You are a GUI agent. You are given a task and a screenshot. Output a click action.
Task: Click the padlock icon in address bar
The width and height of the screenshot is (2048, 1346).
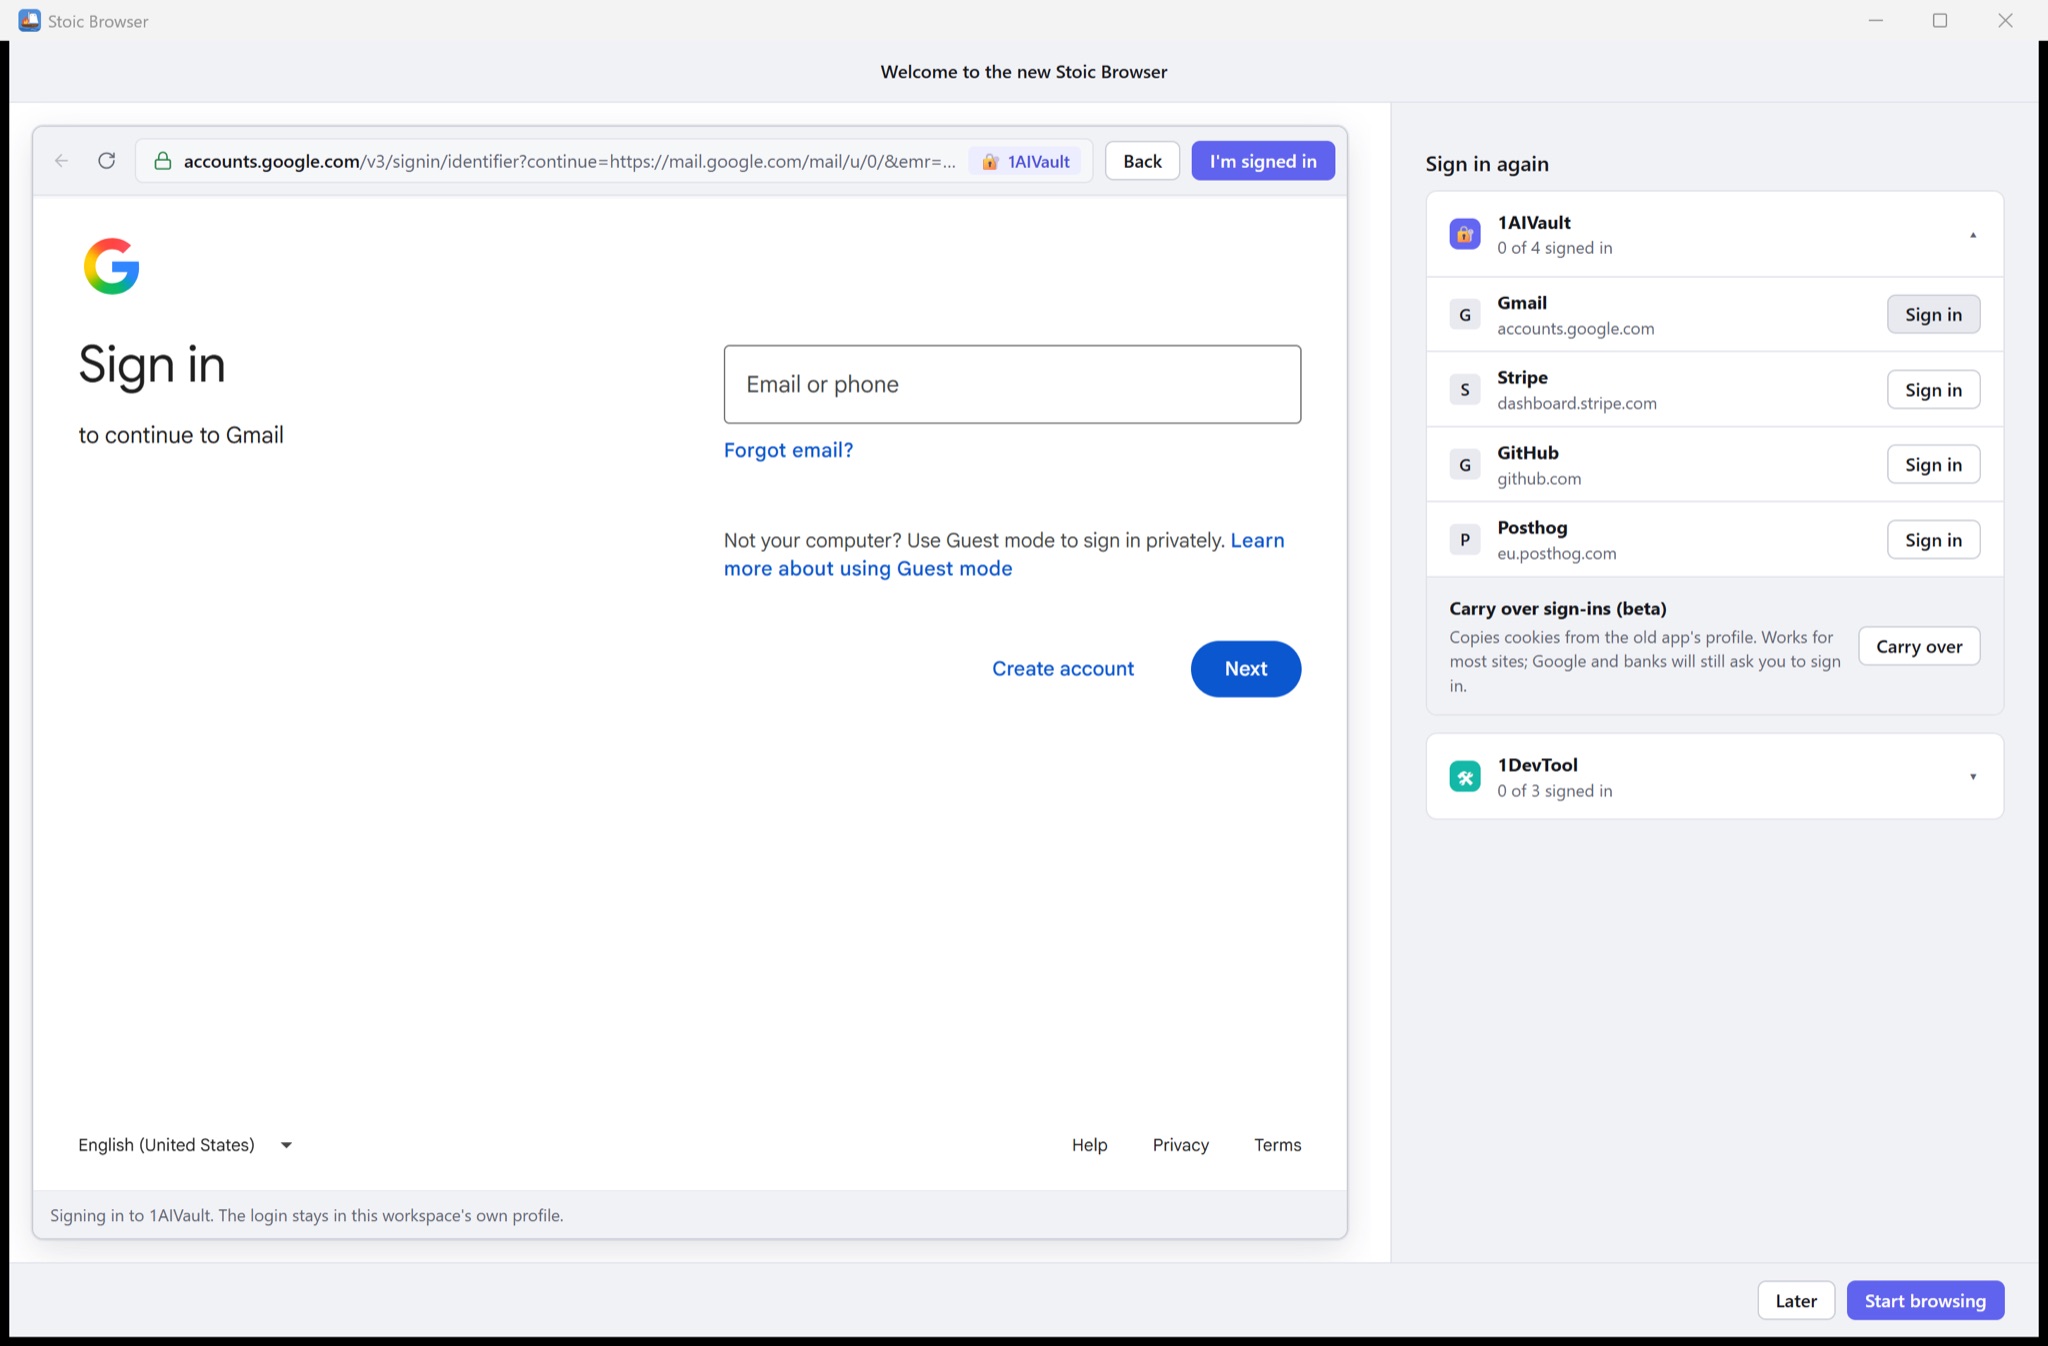pyautogui.click(x=162, y=161)
